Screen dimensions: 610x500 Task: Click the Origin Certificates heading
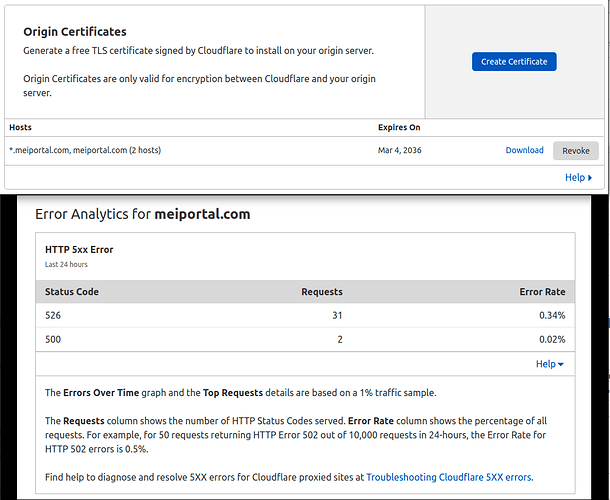(x=75, y=32)
